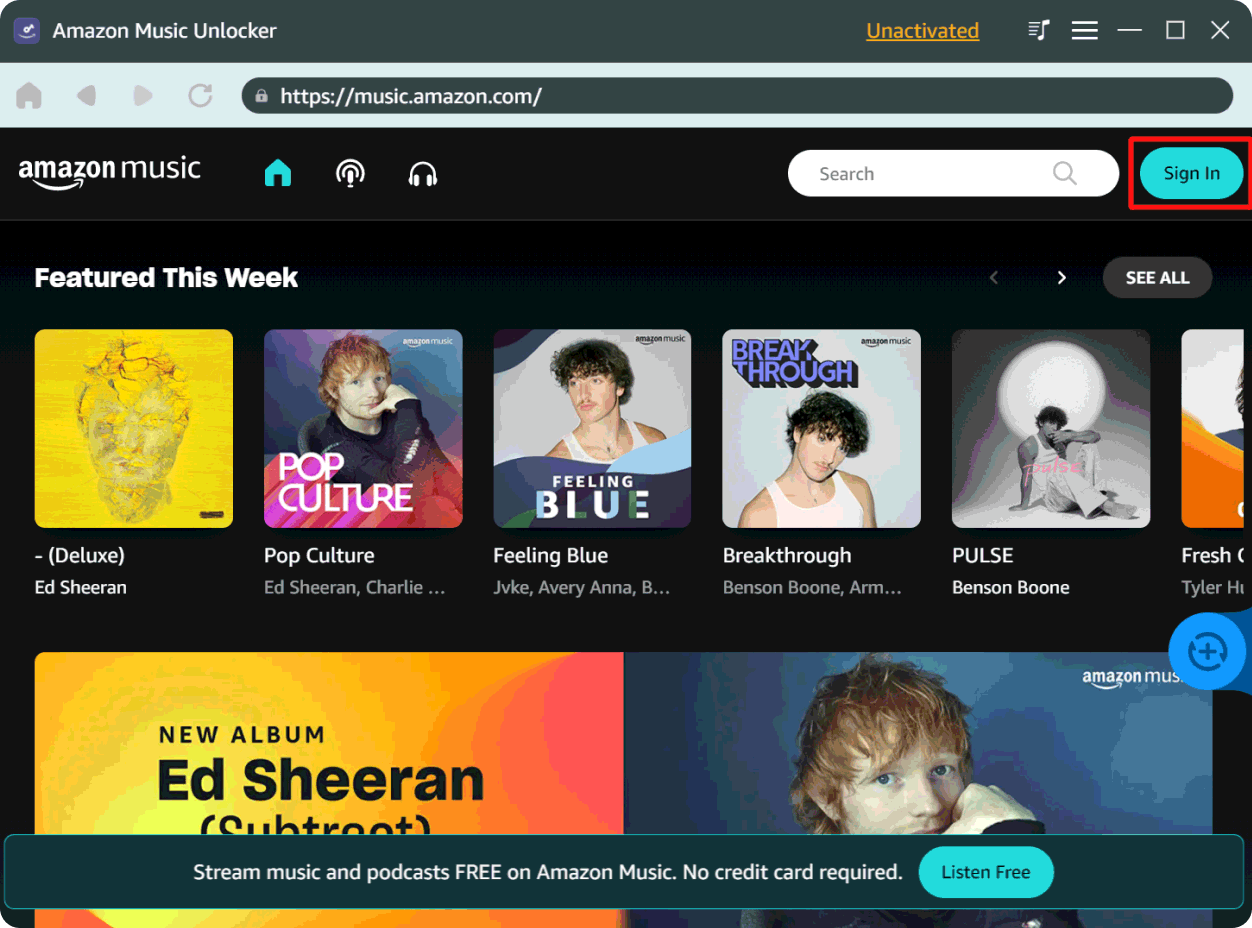The image size is (1252, 928).
Task: Reload the page with refresh icon
Action: pos(200,96)
